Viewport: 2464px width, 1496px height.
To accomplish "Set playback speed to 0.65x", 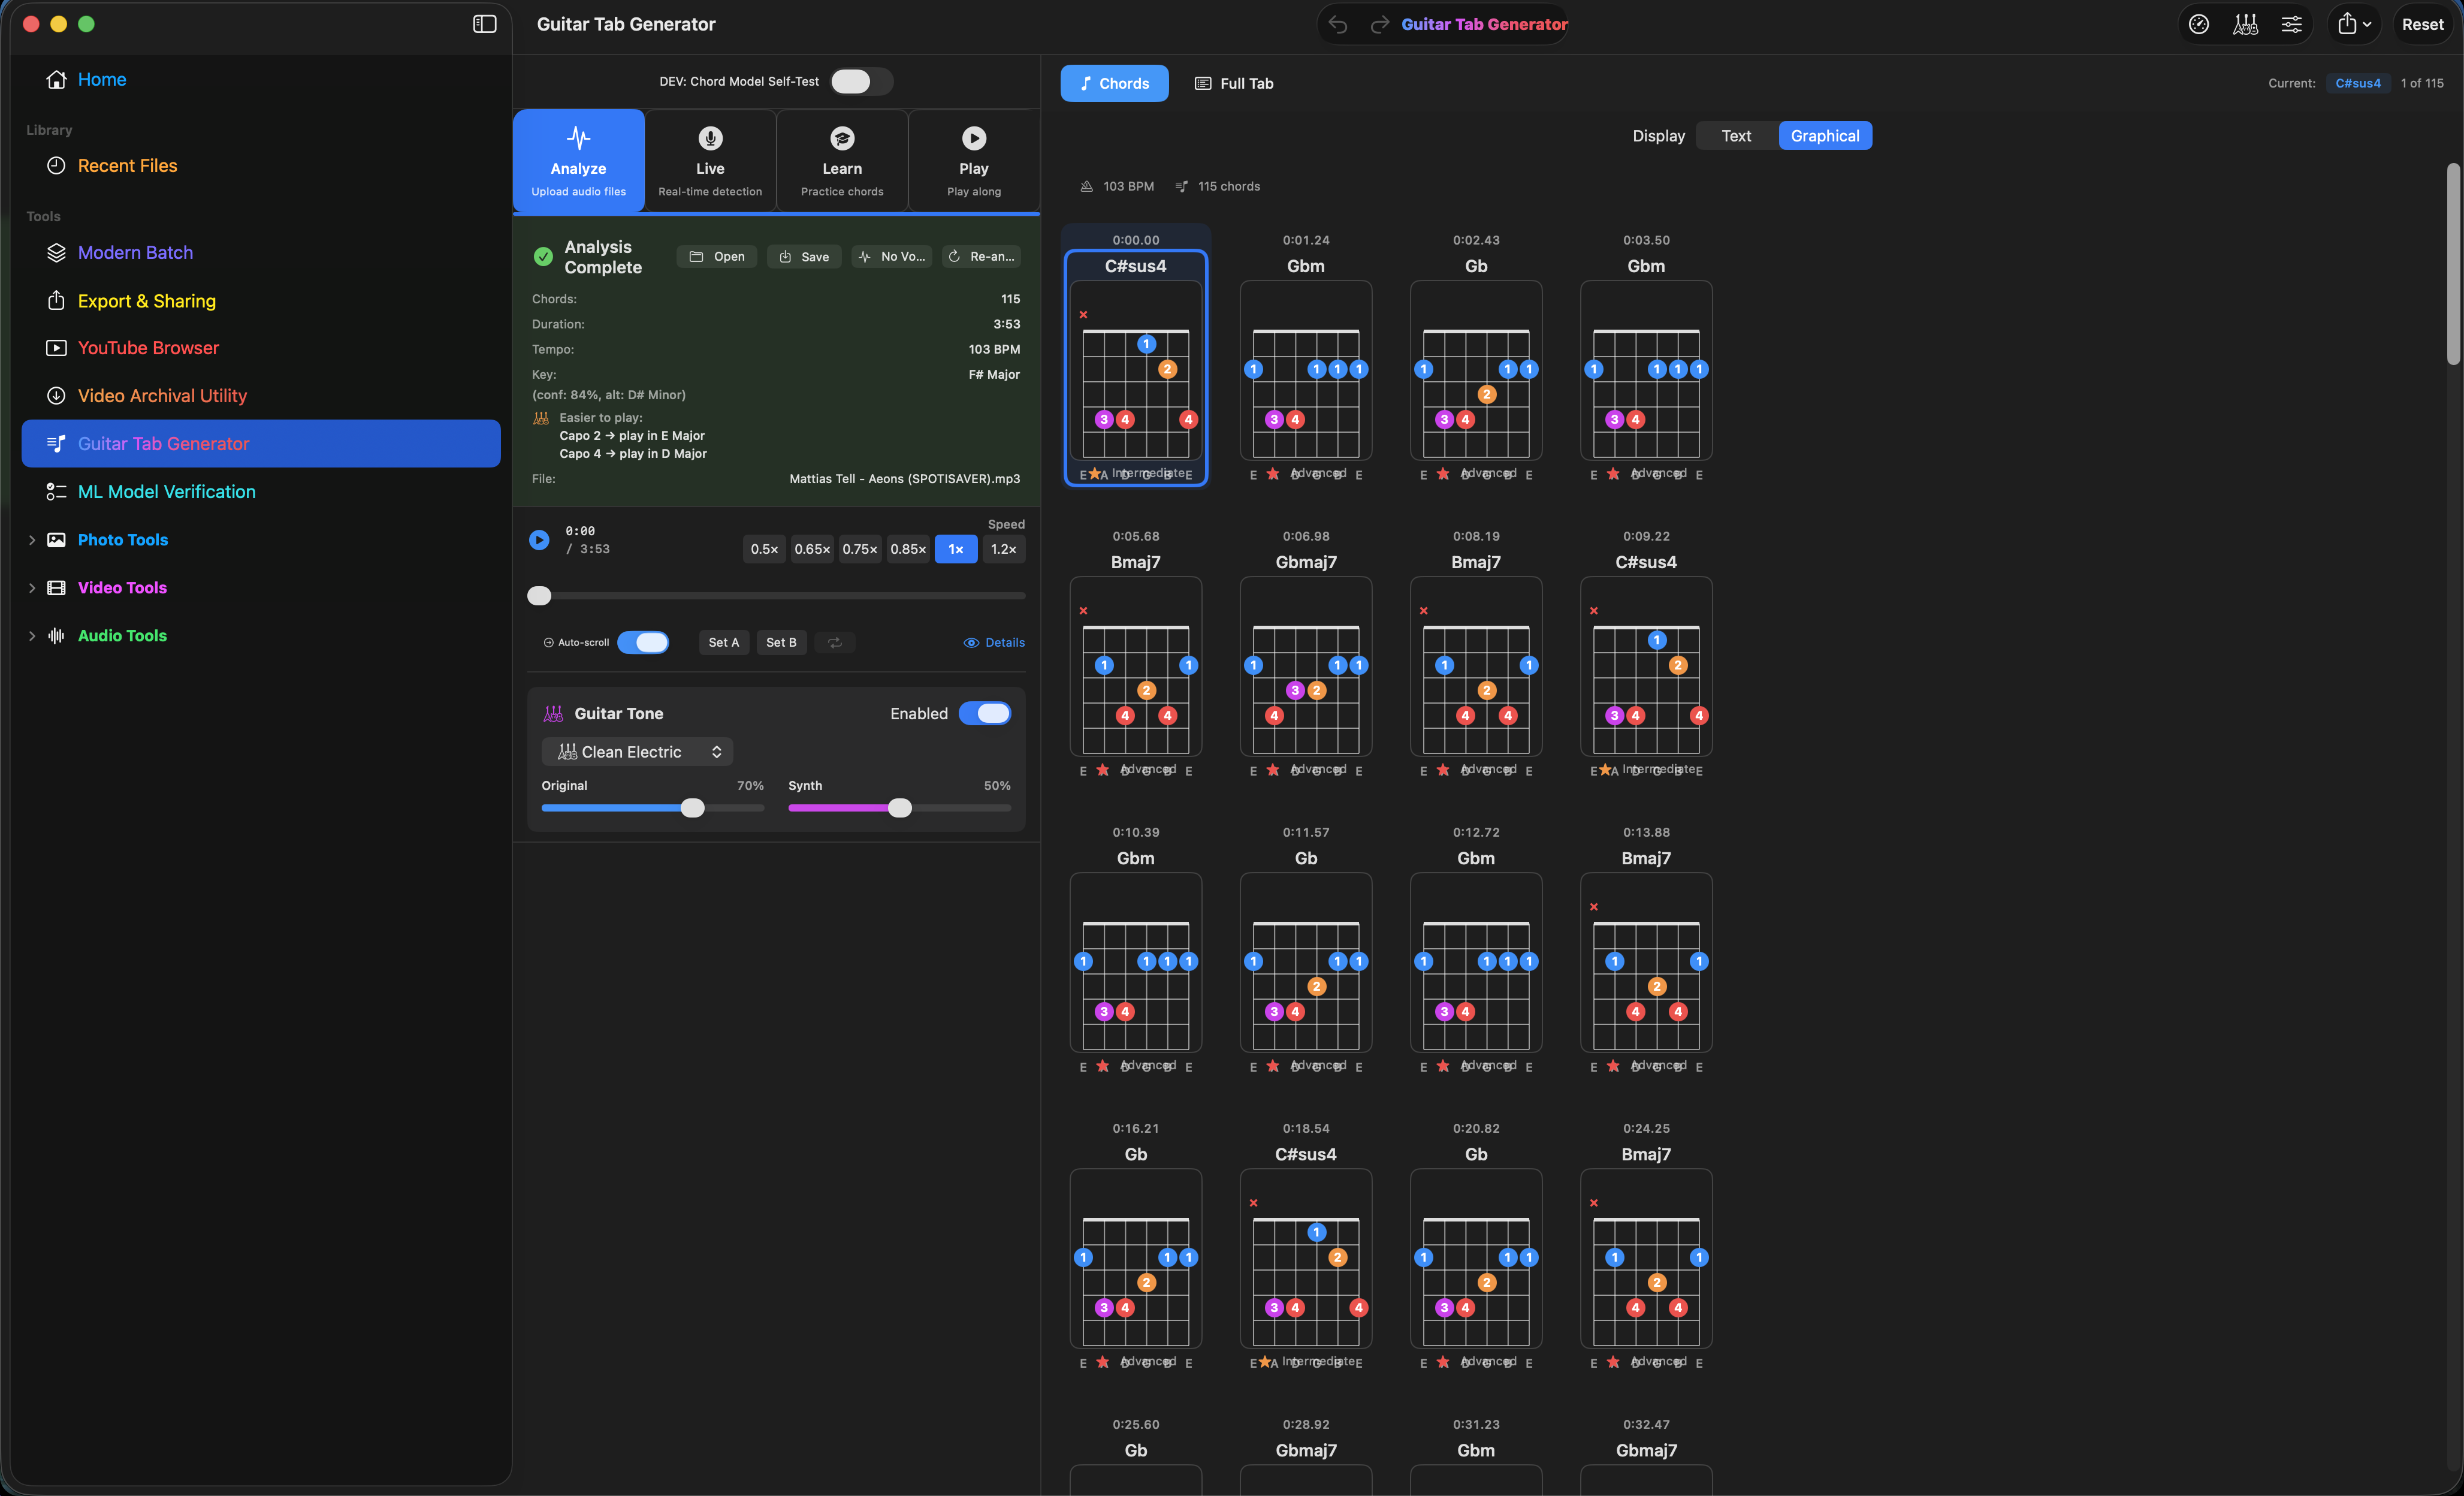I will click(x=812, y=549).
